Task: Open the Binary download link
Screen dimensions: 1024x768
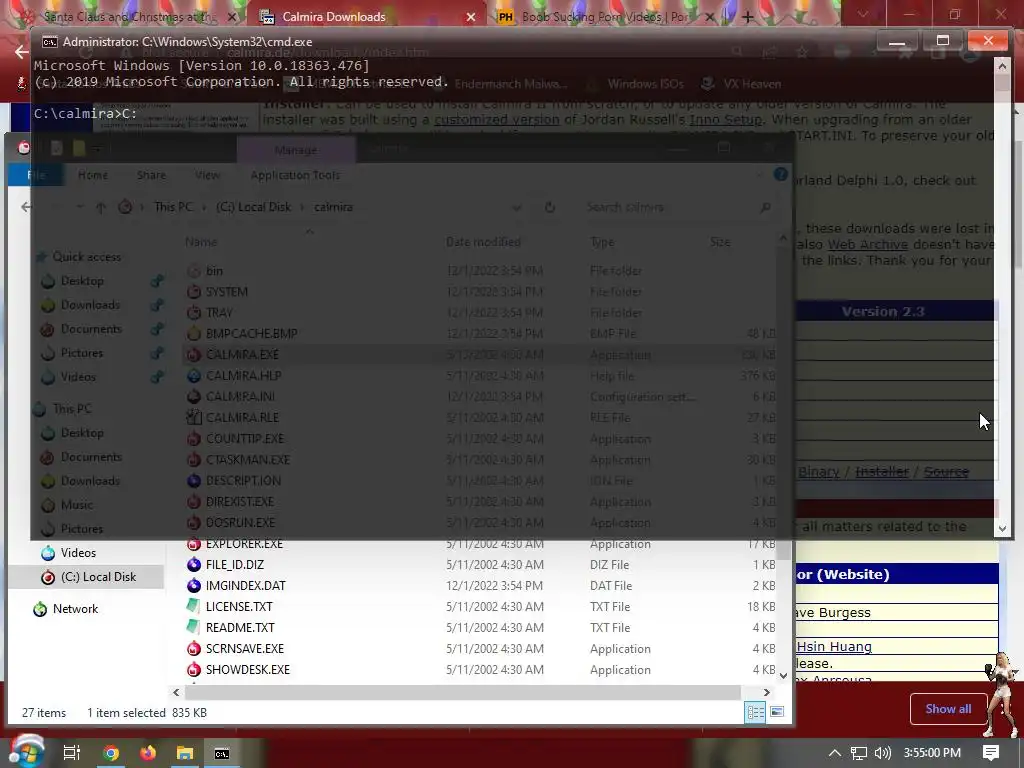Action: point(818,472)
